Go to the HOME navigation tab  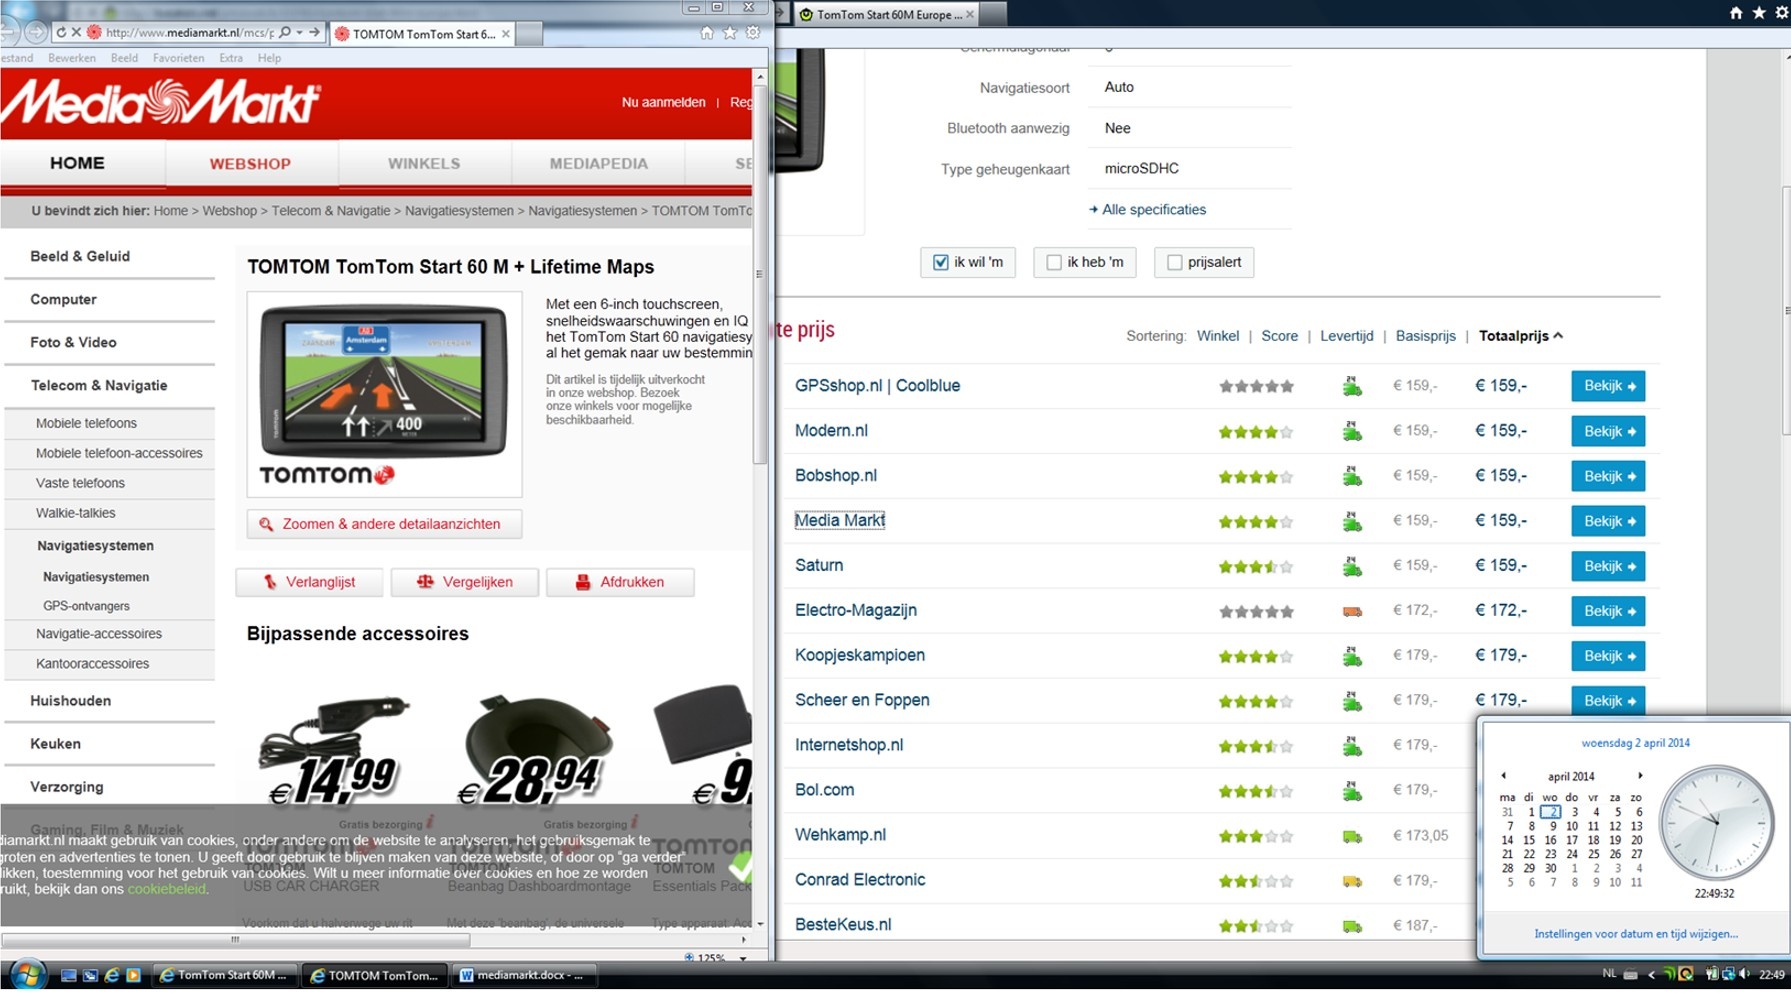pos(77,163)
